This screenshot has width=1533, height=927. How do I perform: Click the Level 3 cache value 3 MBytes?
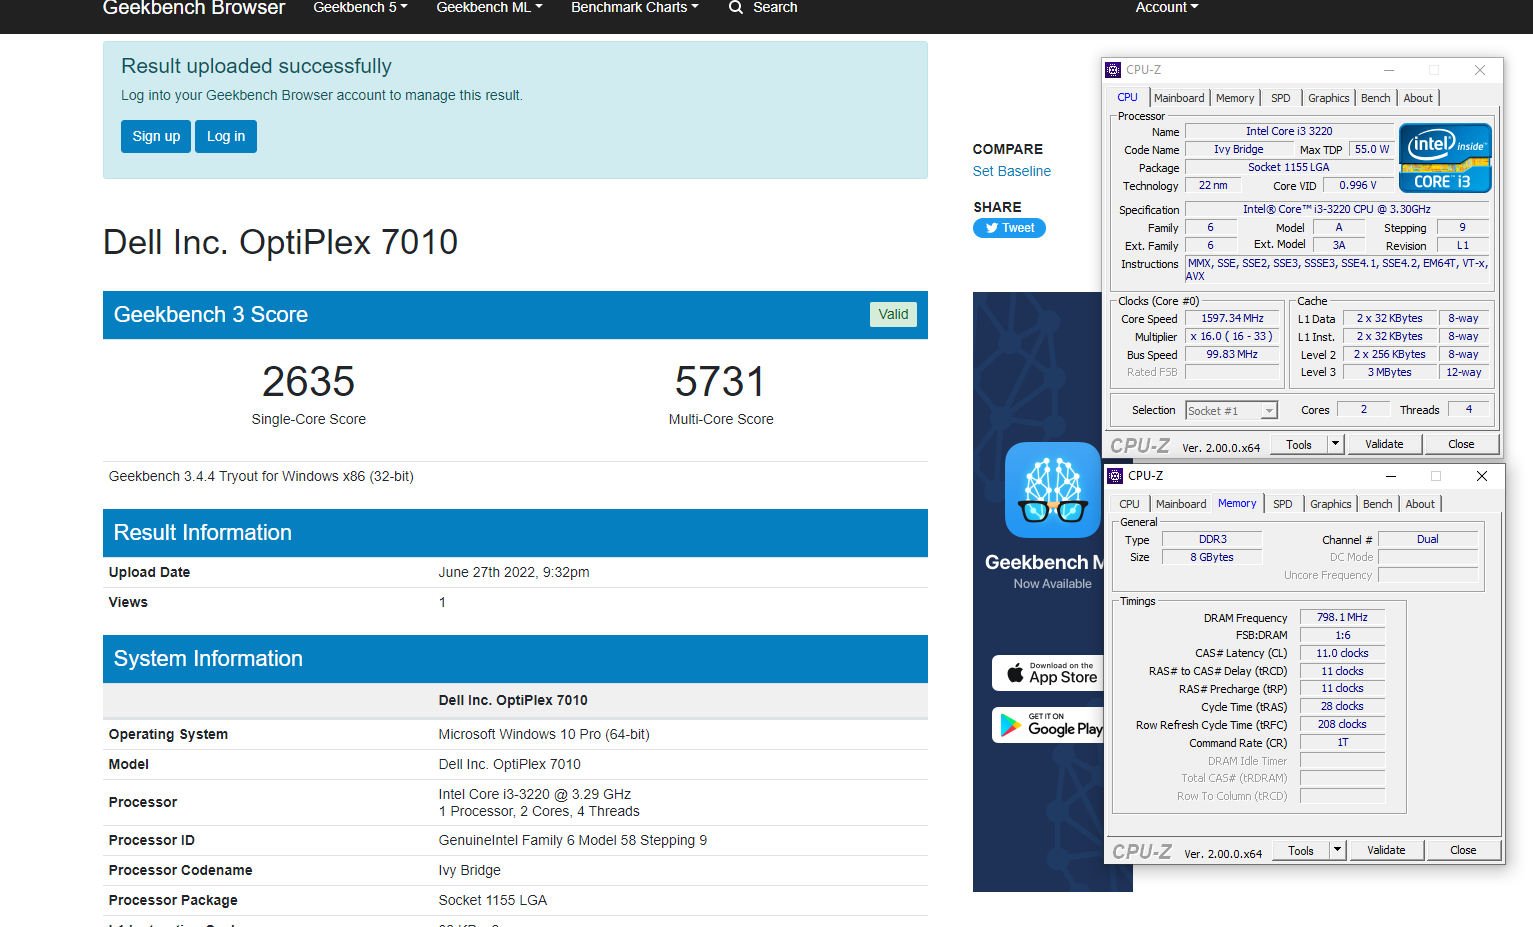pos(1390,372)
